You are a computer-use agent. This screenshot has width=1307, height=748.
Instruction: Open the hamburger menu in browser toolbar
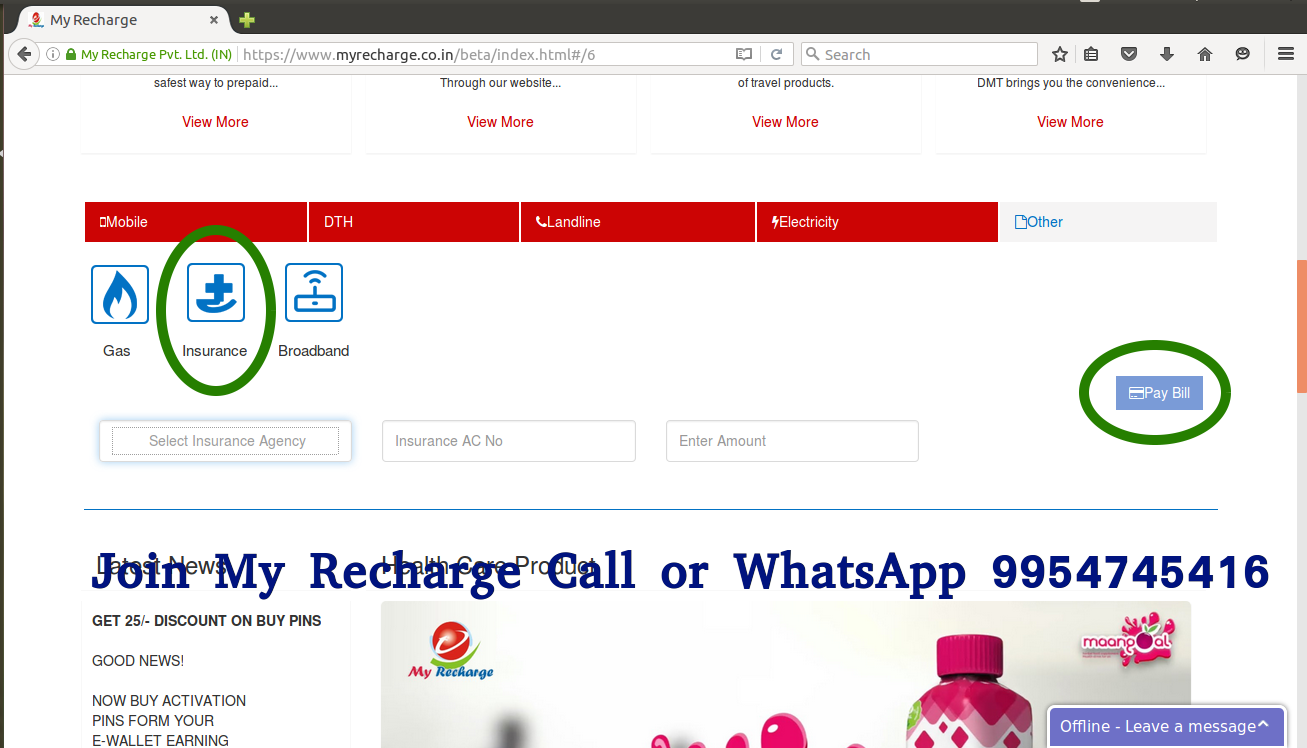click(1286, 53)
